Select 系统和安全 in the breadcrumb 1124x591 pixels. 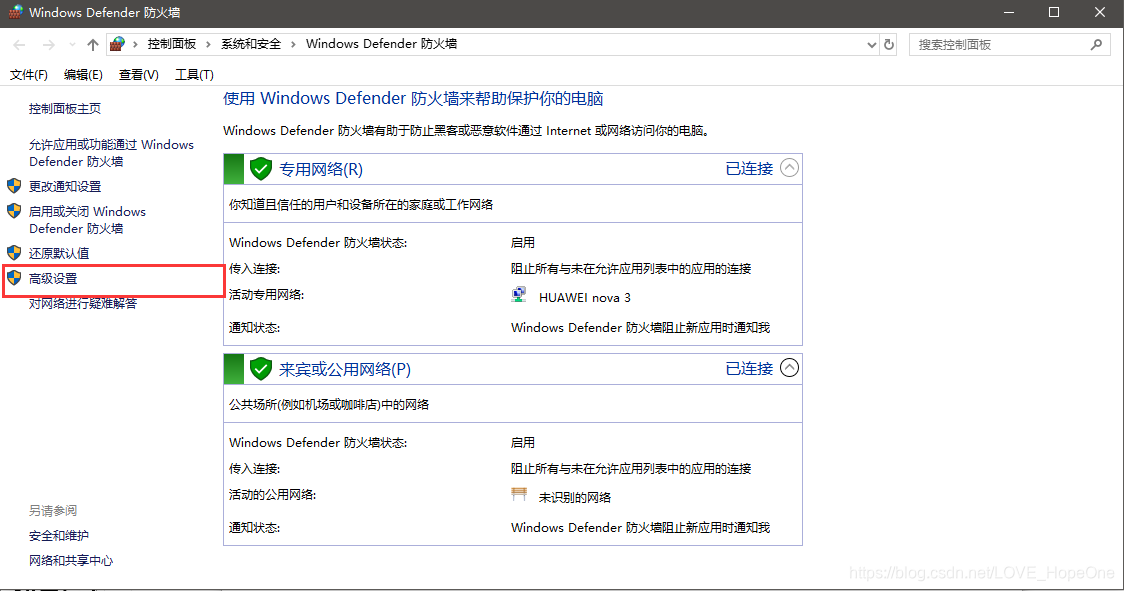tap(251, 44)
